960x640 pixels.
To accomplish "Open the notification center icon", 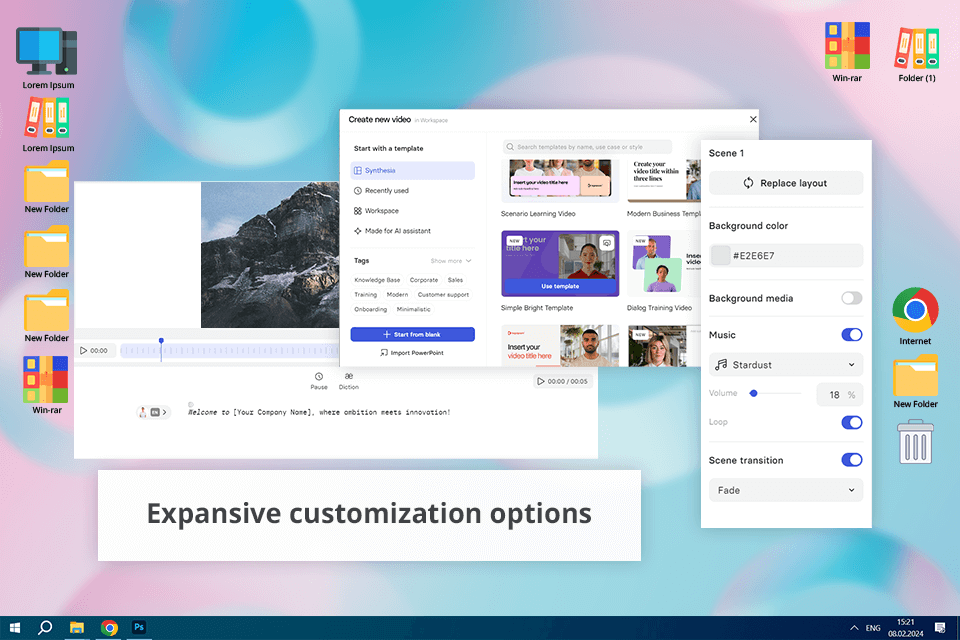I will click(940, 628).
